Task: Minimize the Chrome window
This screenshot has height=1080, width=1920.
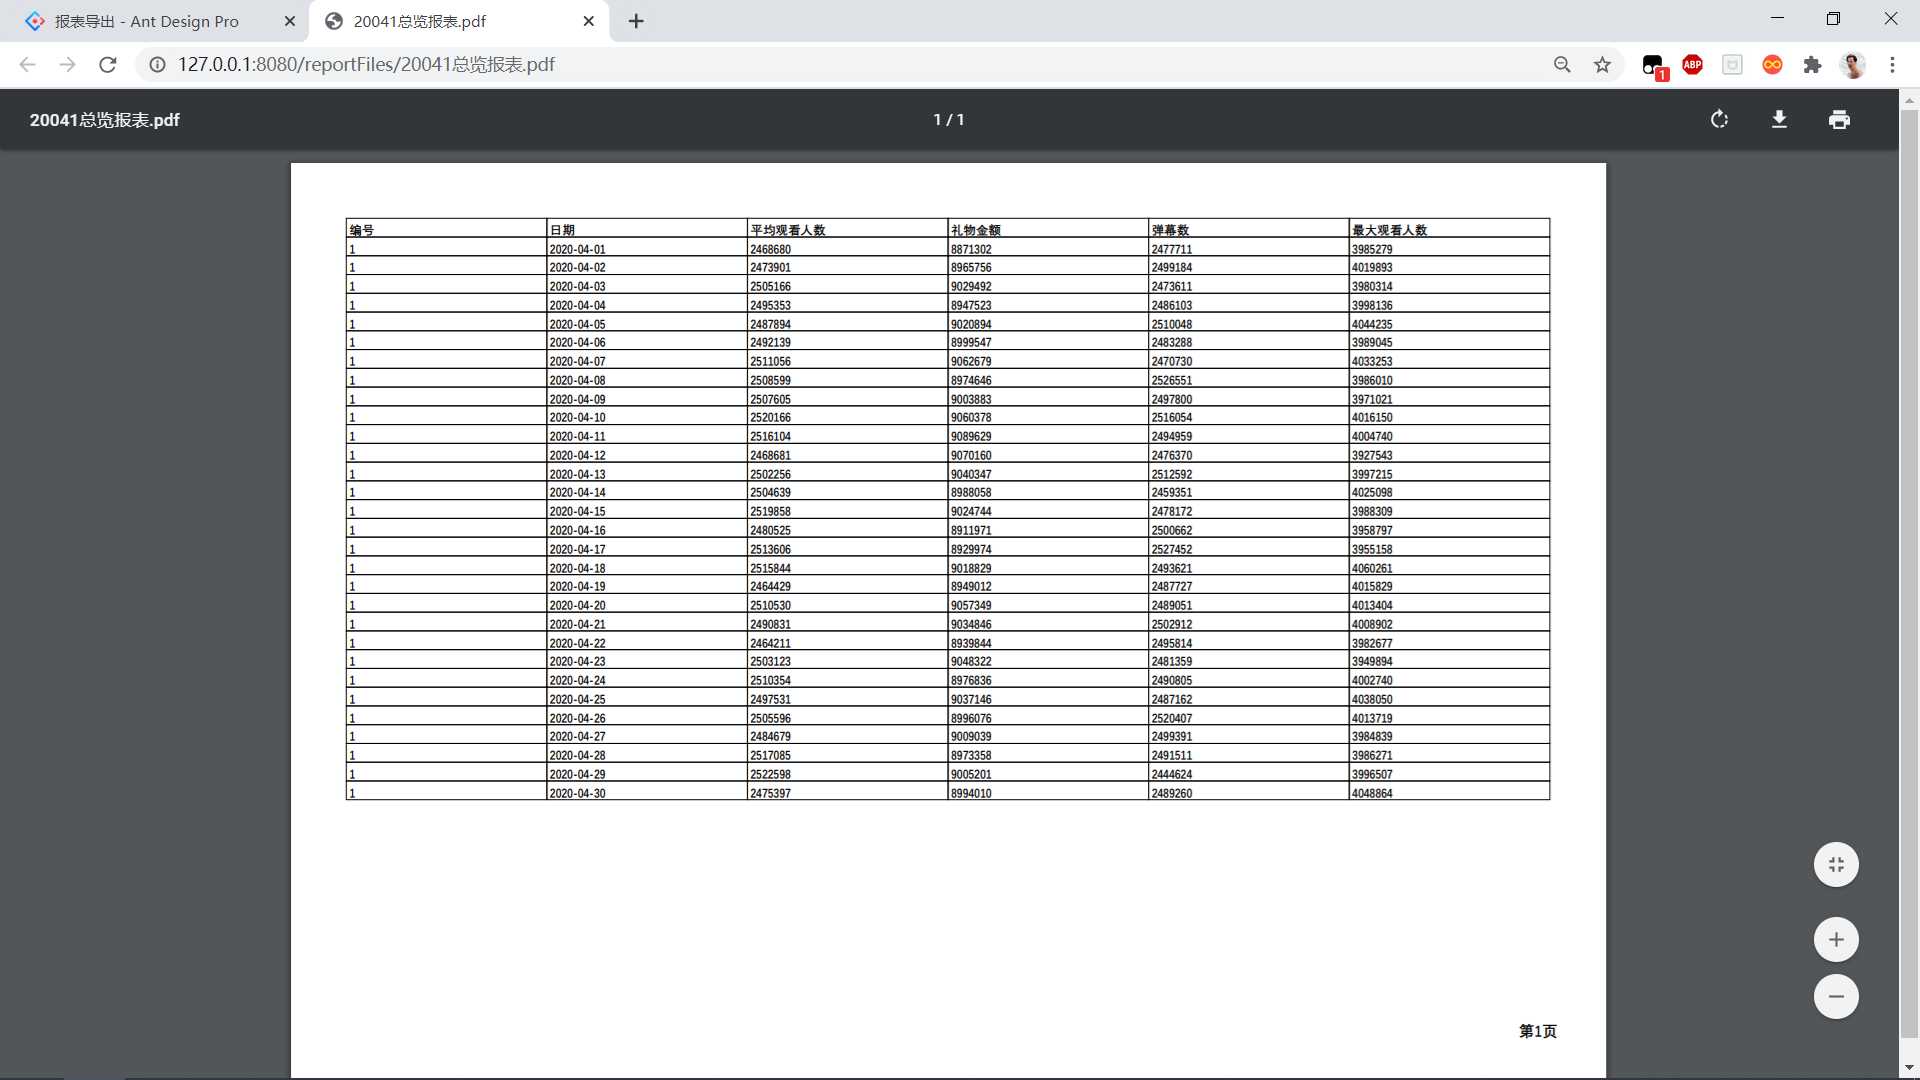Action: 1777,19
